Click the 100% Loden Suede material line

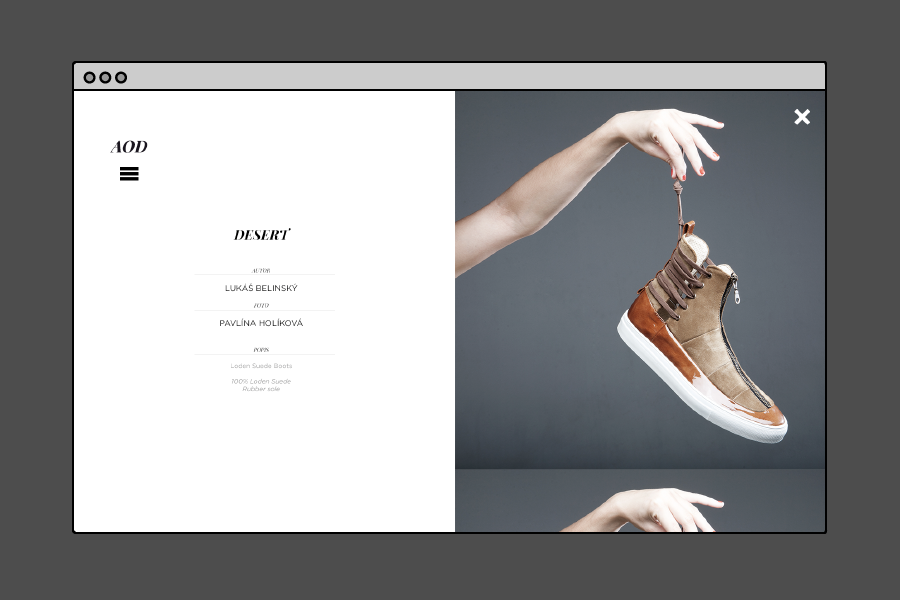click(261, 381)
